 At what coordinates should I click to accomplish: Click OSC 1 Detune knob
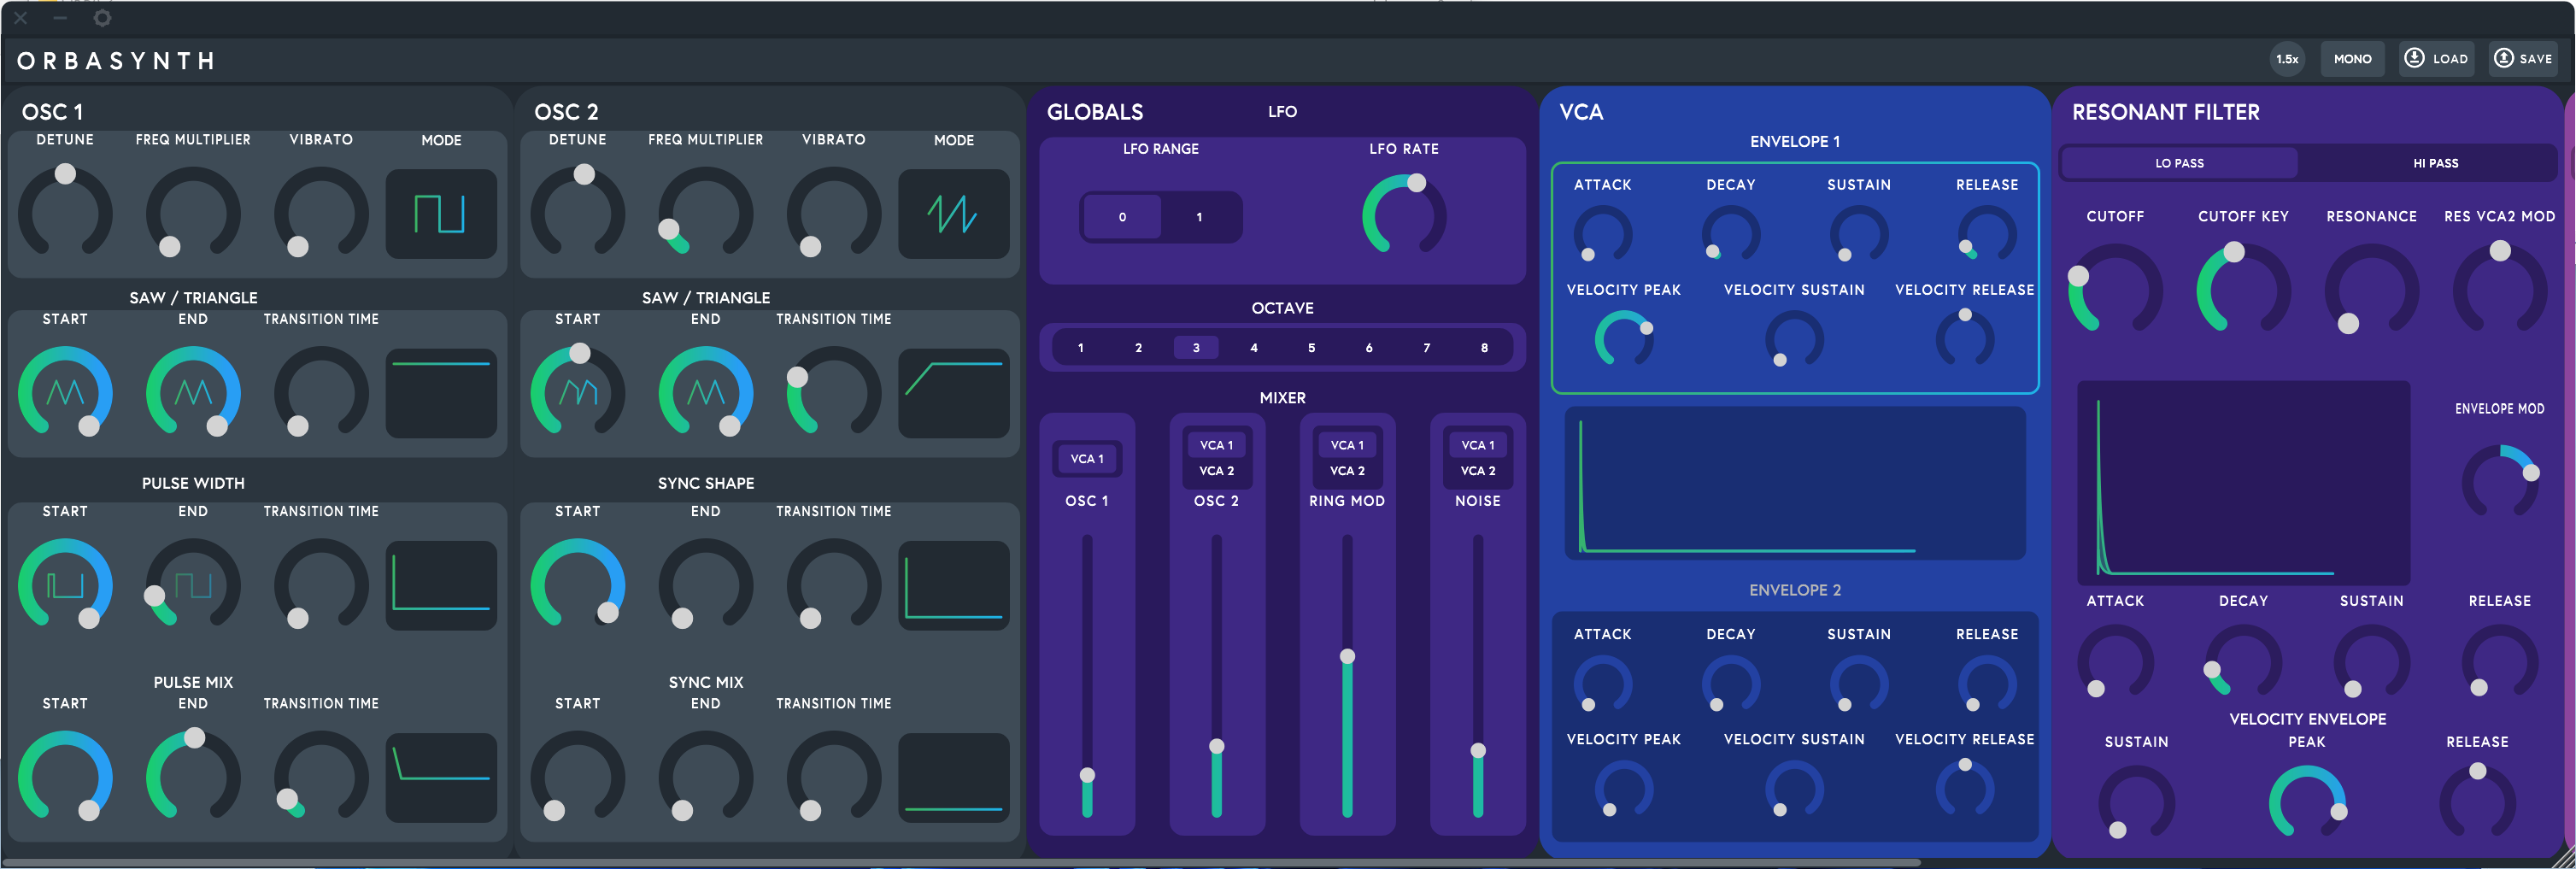[x=65, y=212]
